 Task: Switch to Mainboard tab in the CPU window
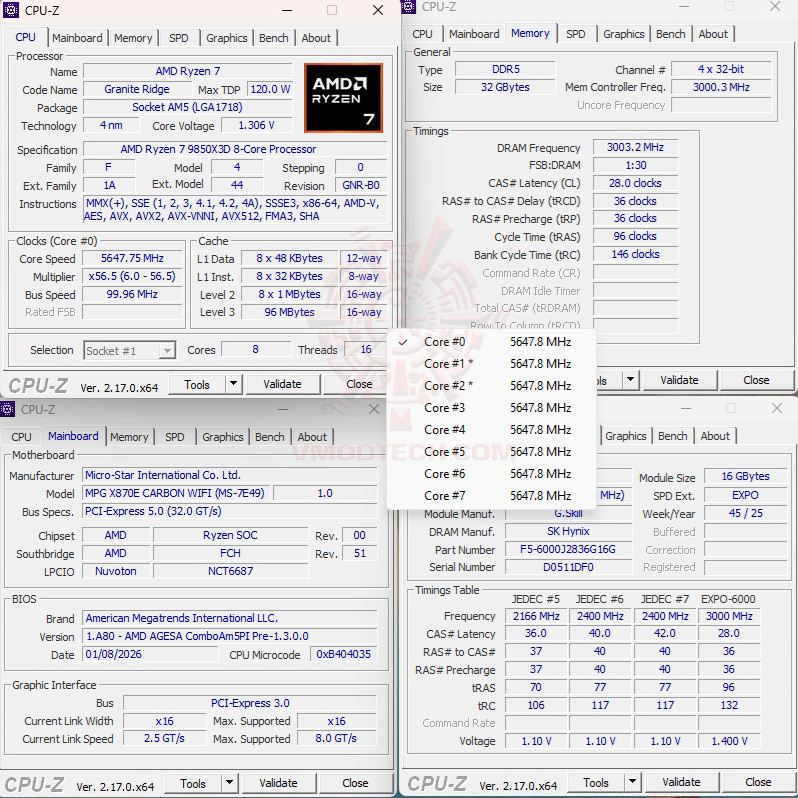click(77, 38)
